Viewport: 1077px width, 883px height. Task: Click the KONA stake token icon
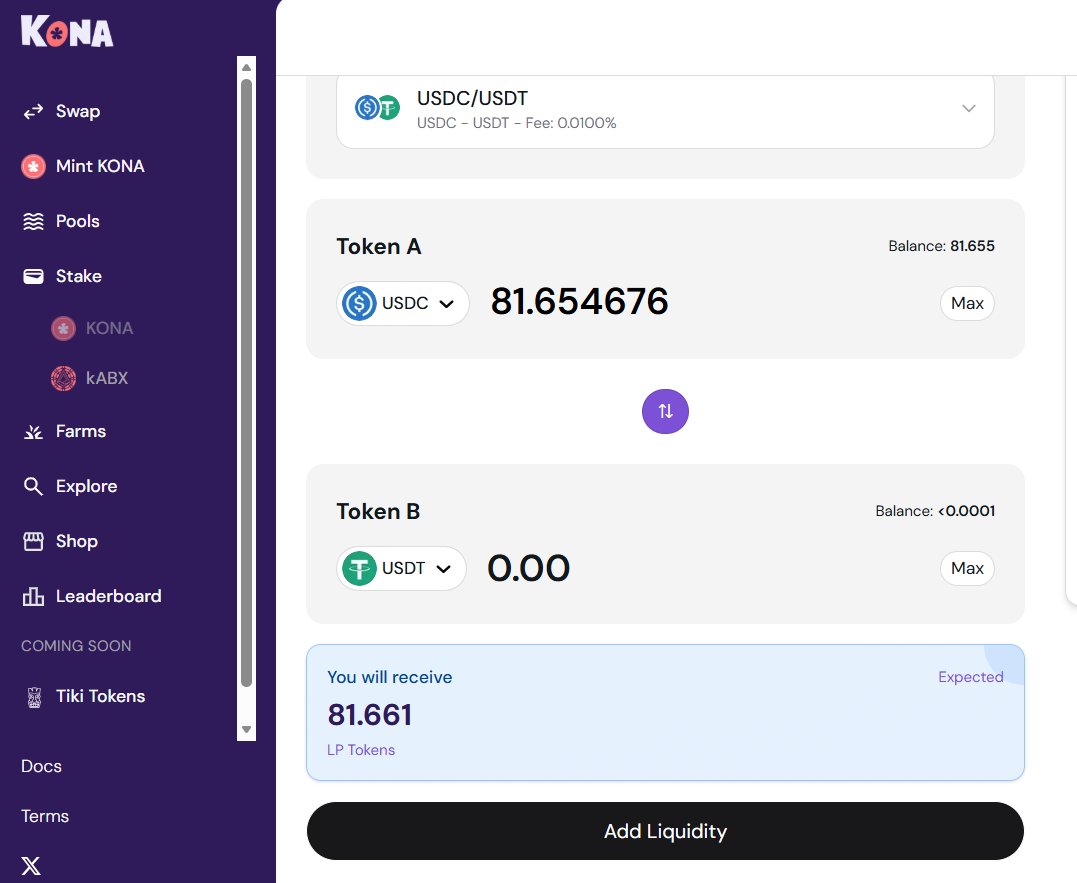click(63, 329)
